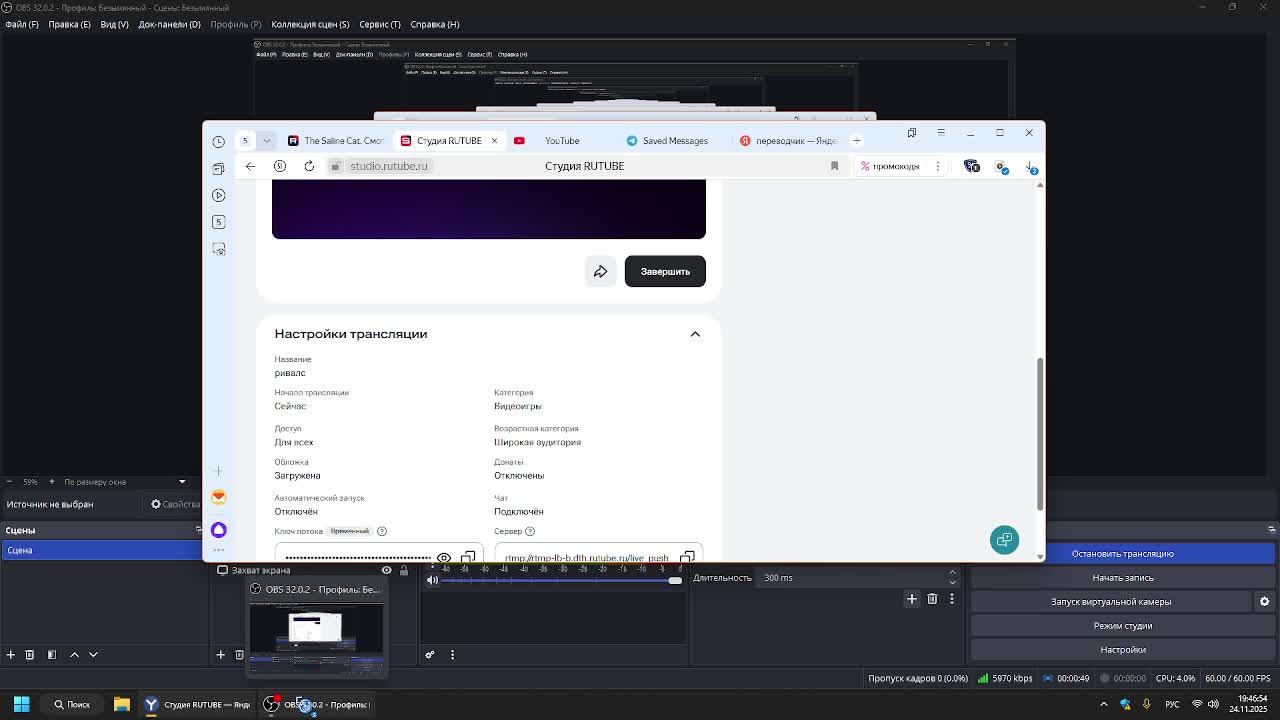Click Начать запись button

point(1123,578)
